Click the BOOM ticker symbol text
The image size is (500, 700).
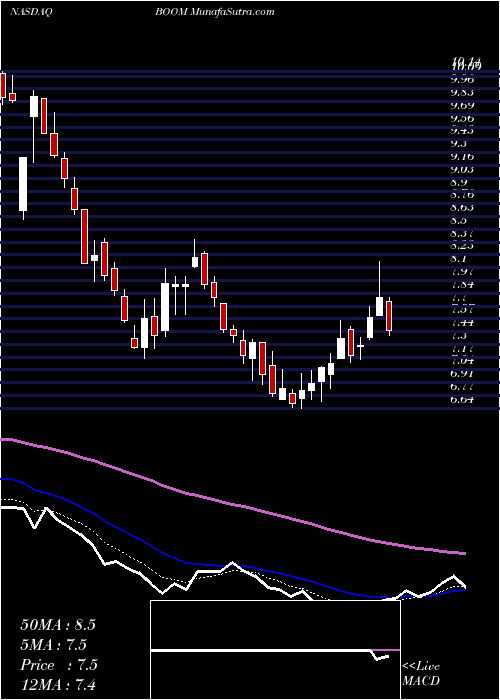pyautogui.click(x=172, y=12)
